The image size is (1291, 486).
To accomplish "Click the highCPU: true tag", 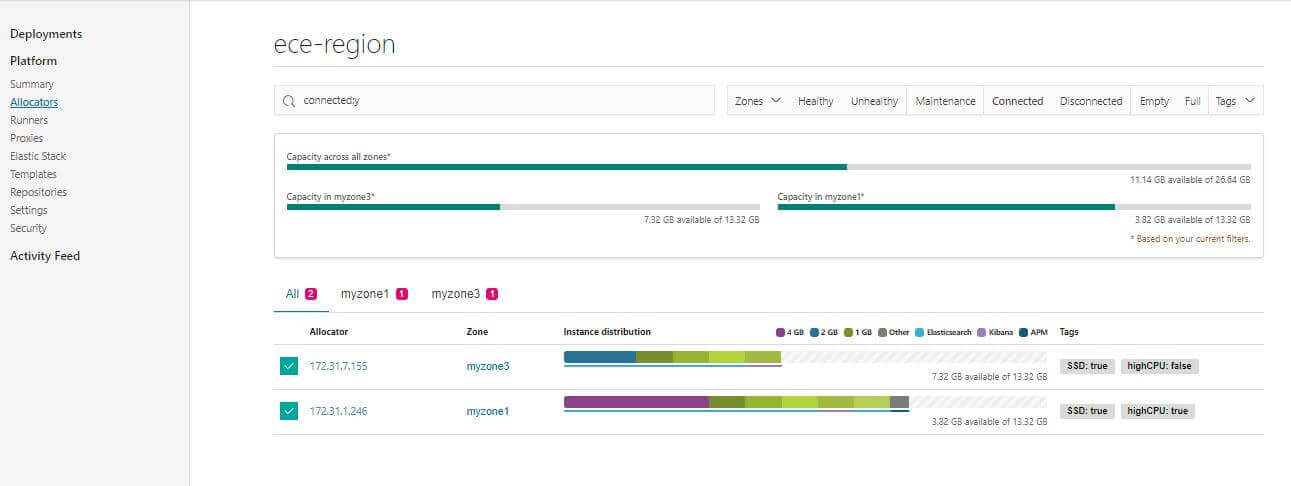I will [x=1158, y=411].
